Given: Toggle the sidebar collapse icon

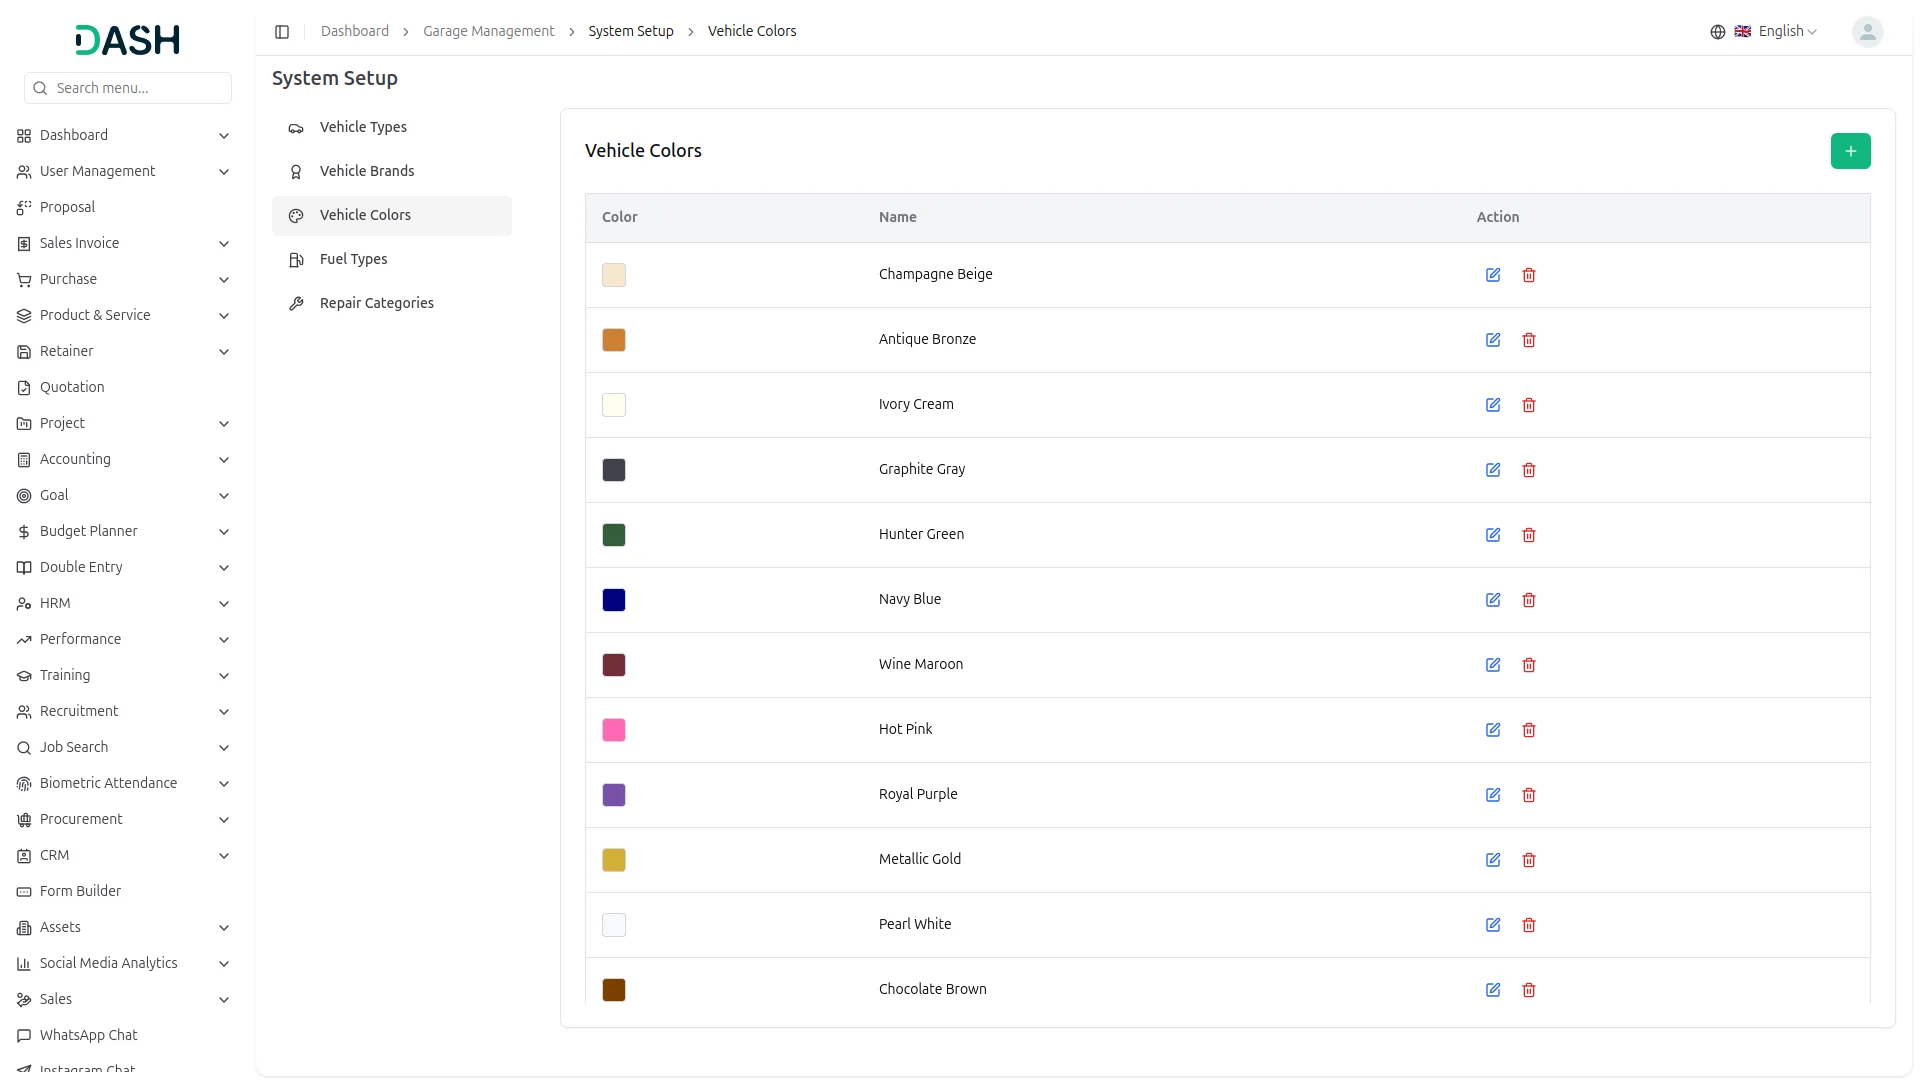Looking at the screenshot, I should pos(282,32).
